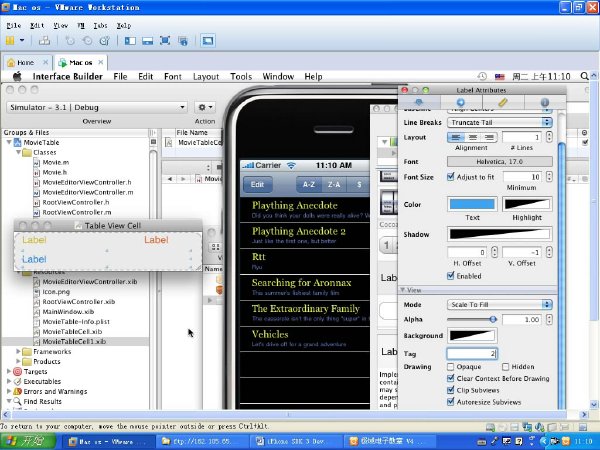Open the Time Machine menu bar icon
This screenshot has height=450, width=600.
[x=482, y=77]
